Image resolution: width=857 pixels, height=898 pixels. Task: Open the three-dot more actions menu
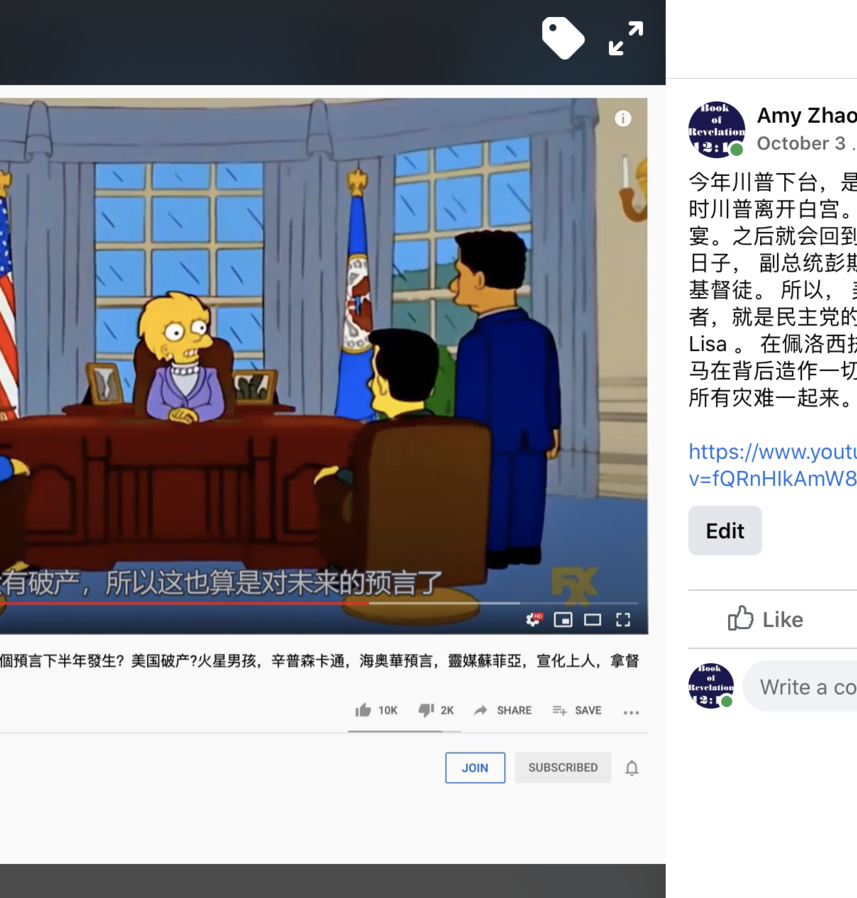click(631, 712)
